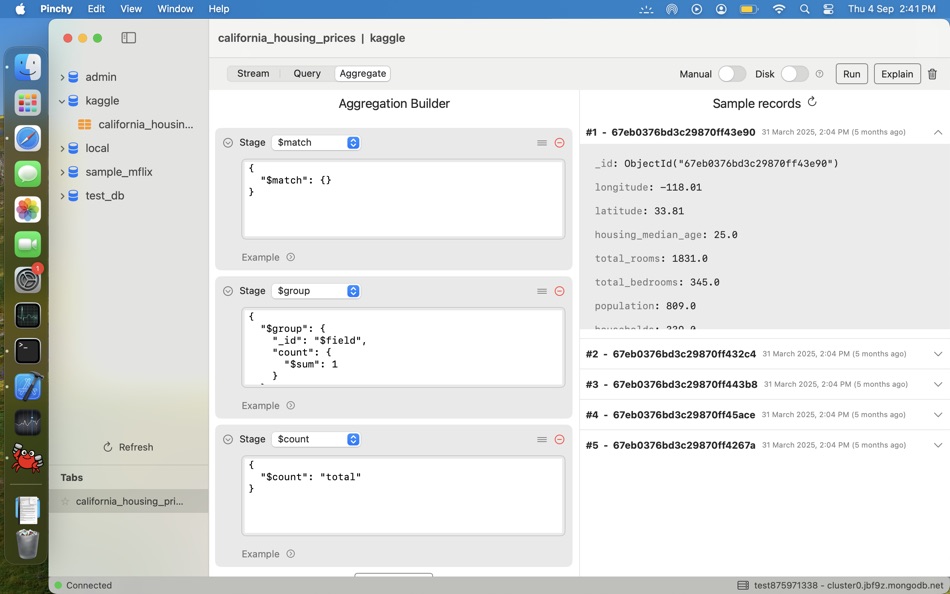Switch to the Query tab
The width and height of the screenshot is (950, 594).
coord(307,74)
